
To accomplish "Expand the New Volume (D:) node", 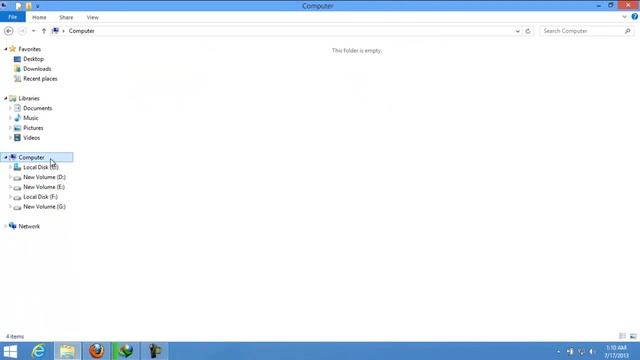I will coord(10,177).
